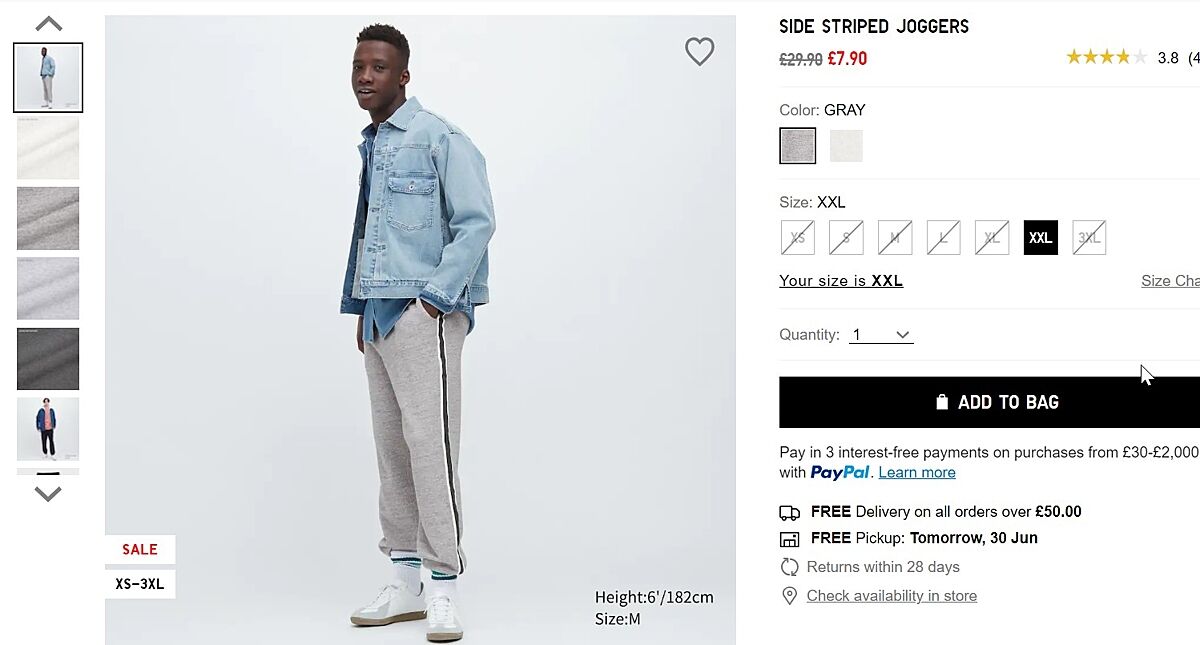
Task: Click the wishlist heart icon
Action: click(x=699, y=51)
